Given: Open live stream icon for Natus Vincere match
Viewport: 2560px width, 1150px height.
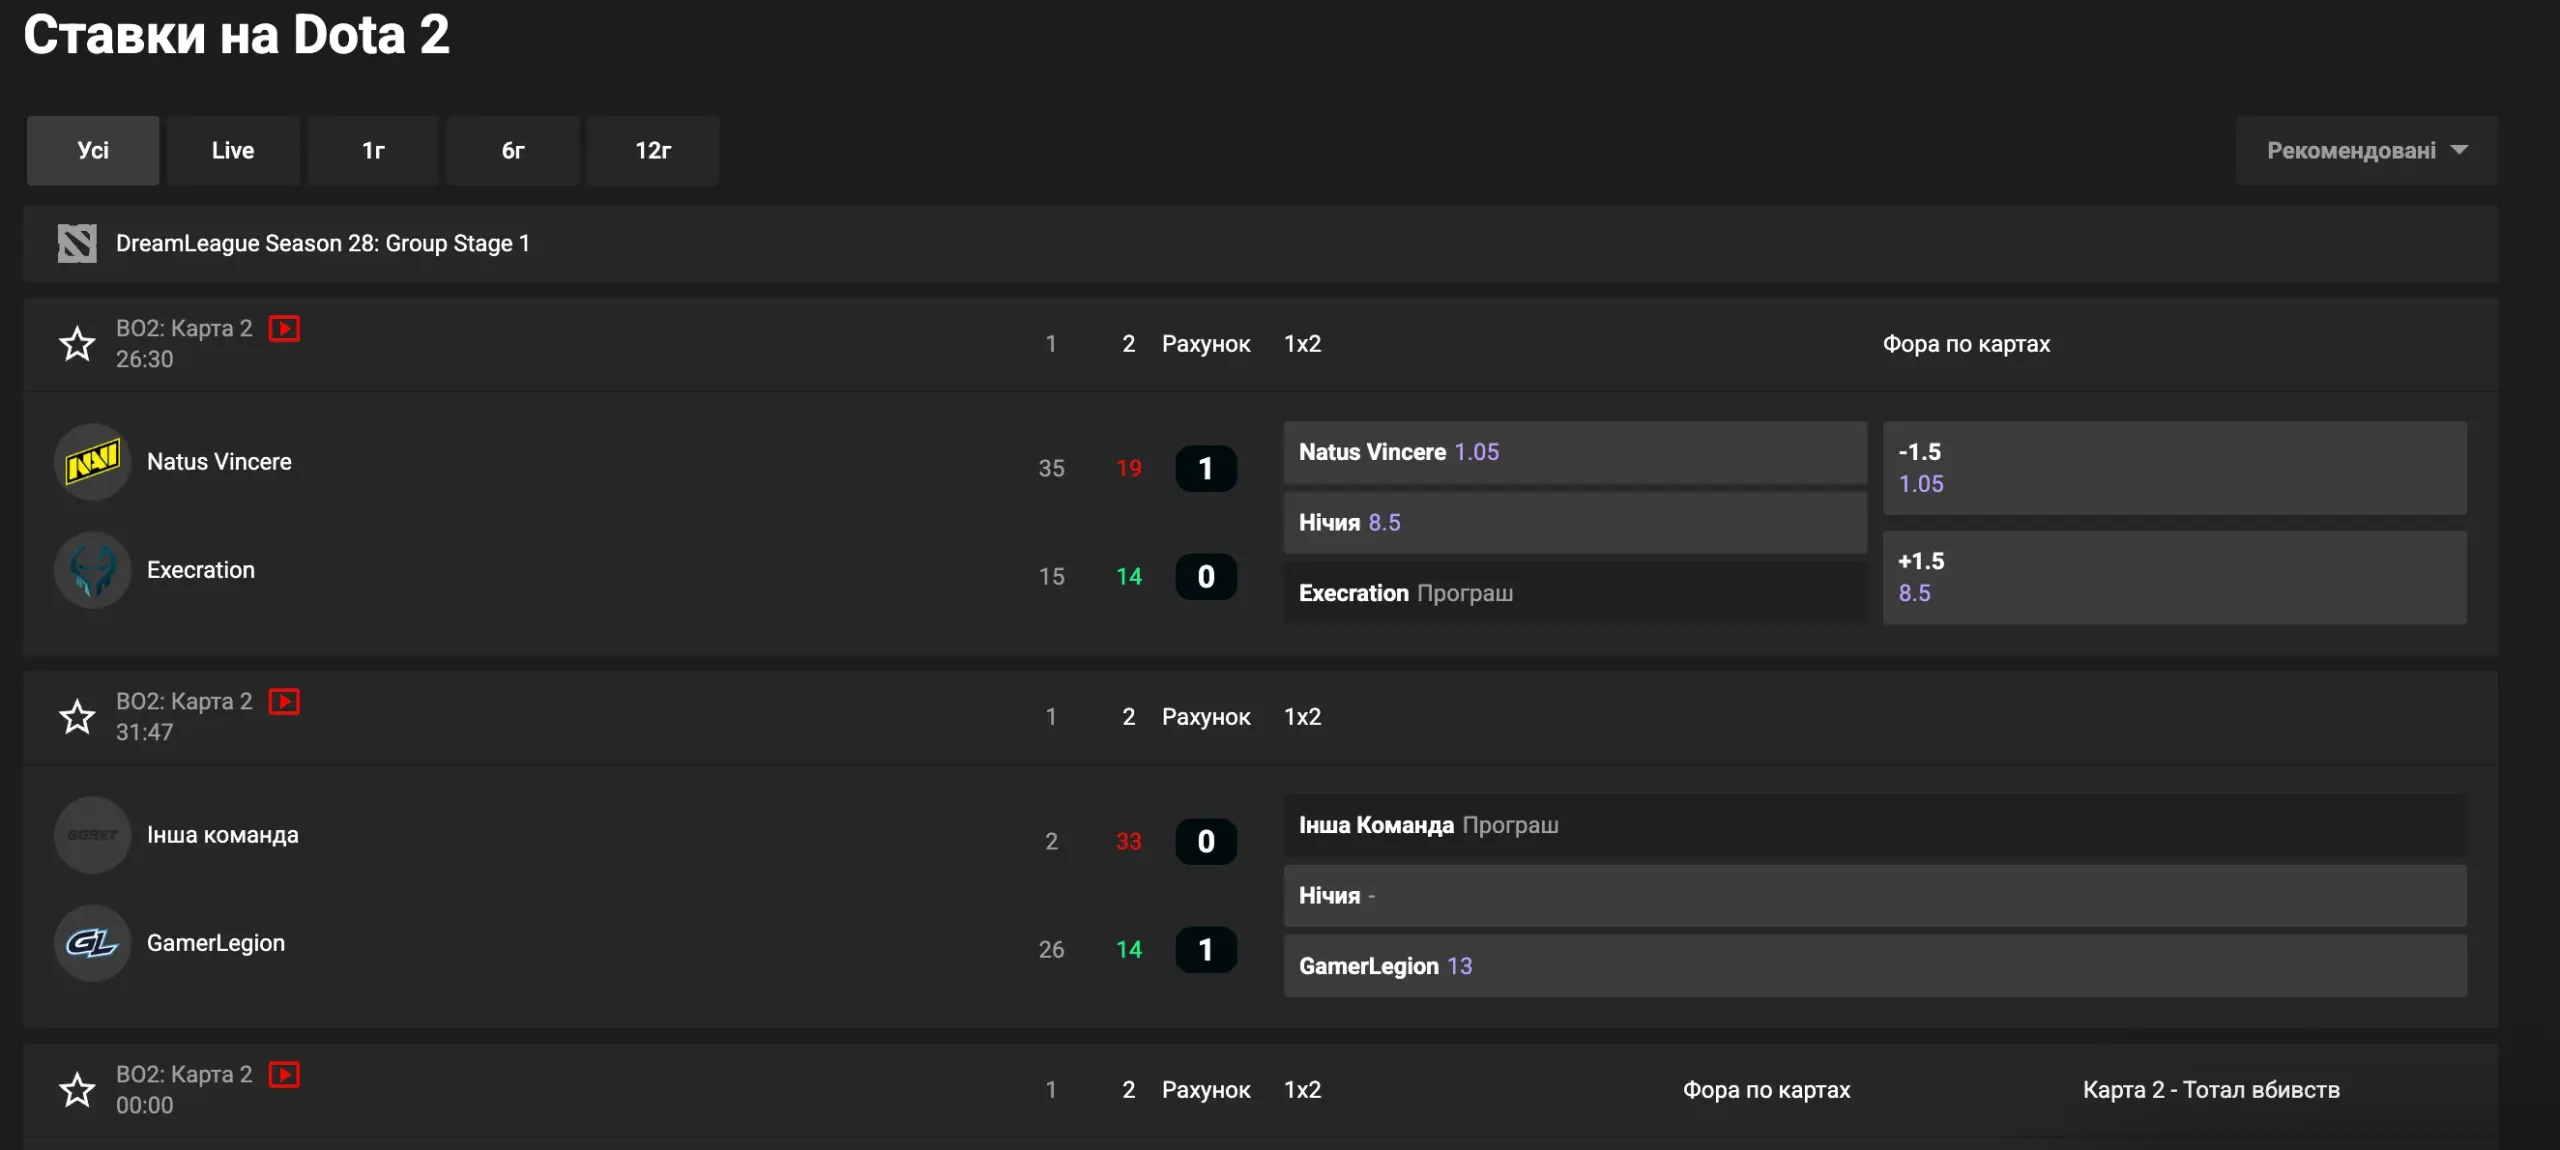Looking at the screenshot, I should tap(285, 329).
